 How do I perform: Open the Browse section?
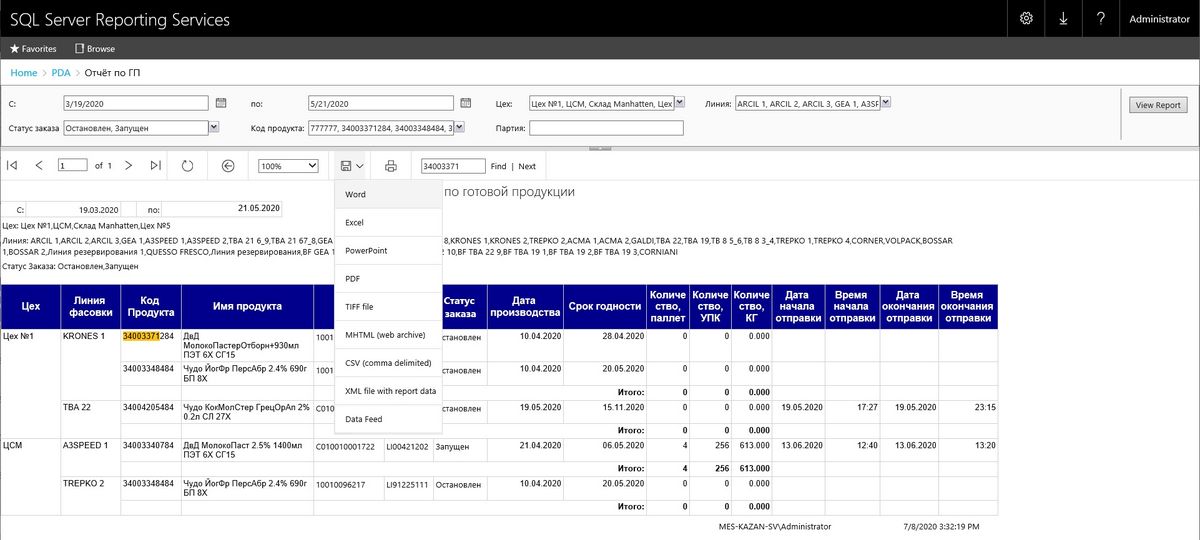point(95,48)
